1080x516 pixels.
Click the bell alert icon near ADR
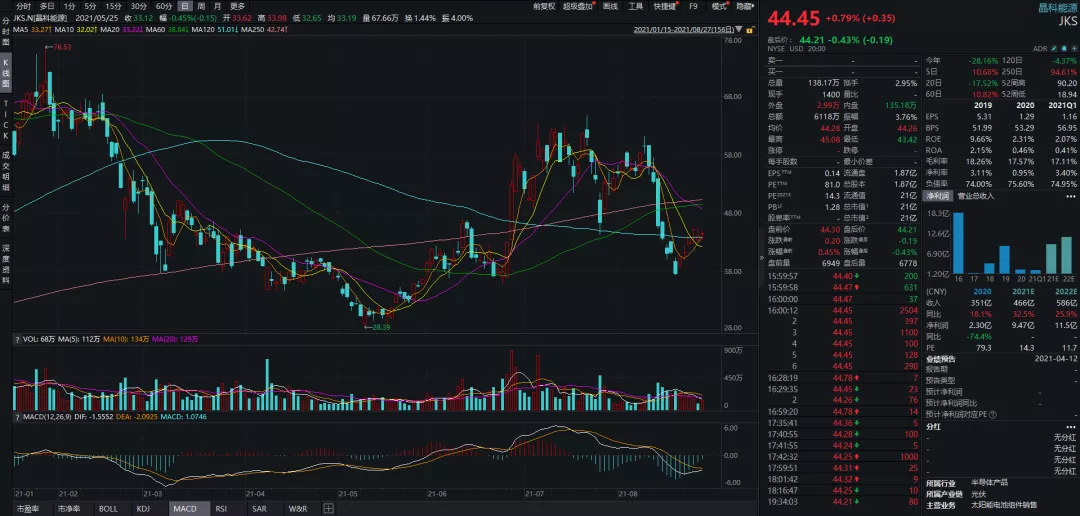[x=1062, y=47]
